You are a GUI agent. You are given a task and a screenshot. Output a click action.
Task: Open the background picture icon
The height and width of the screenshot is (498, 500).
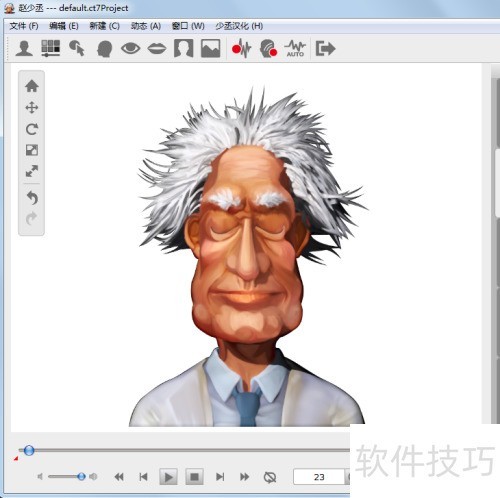click(x=210, y=49)
